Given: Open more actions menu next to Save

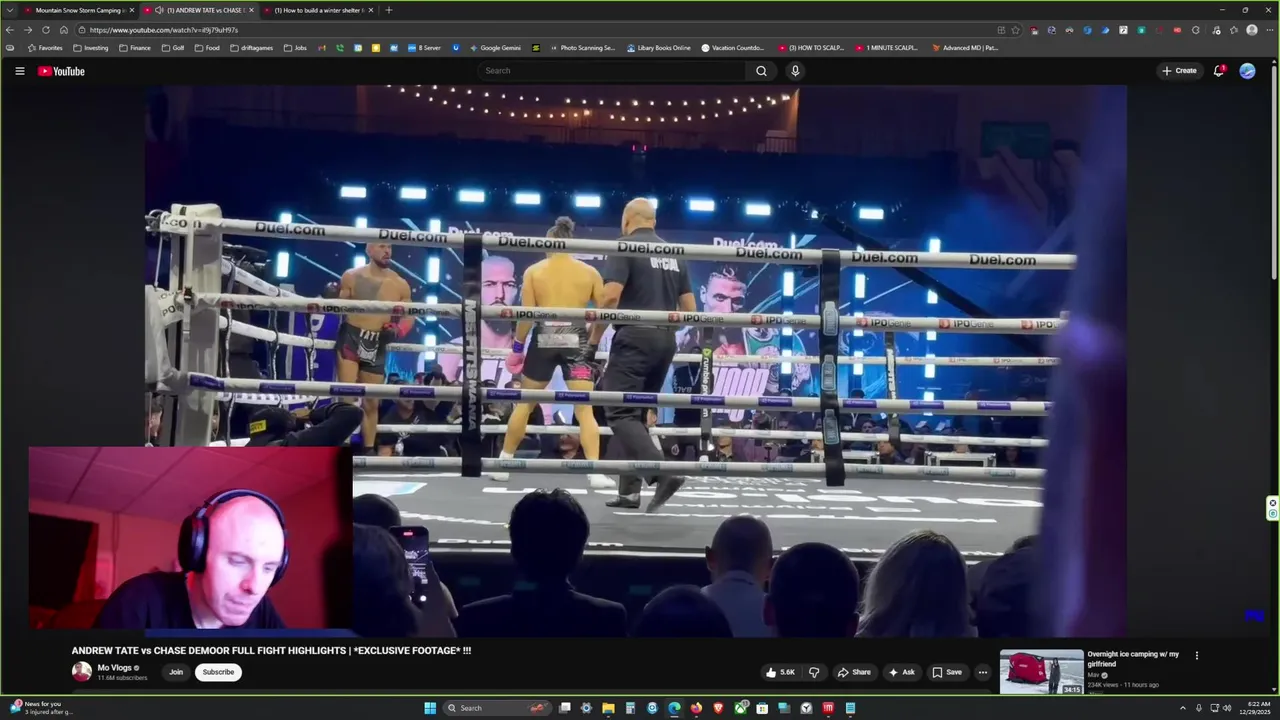Looking at the screenshot, I should click(982, 672).
